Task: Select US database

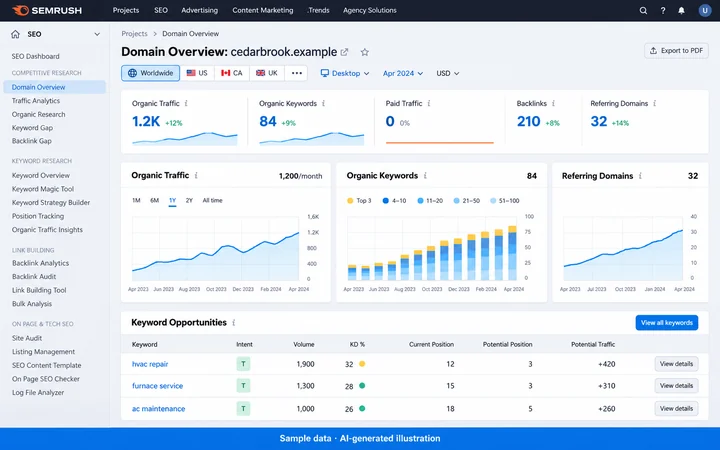Action: coord(197,73)
